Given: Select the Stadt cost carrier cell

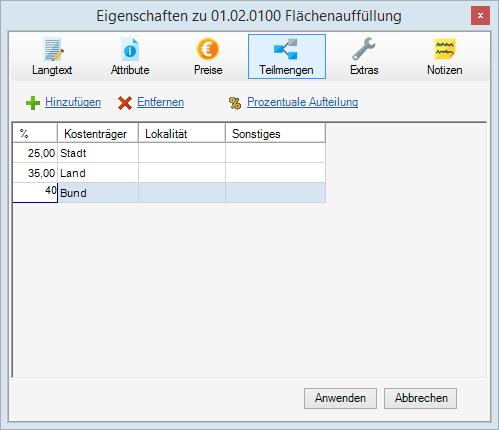Looking at the screenshot, I should pos(98,153).
